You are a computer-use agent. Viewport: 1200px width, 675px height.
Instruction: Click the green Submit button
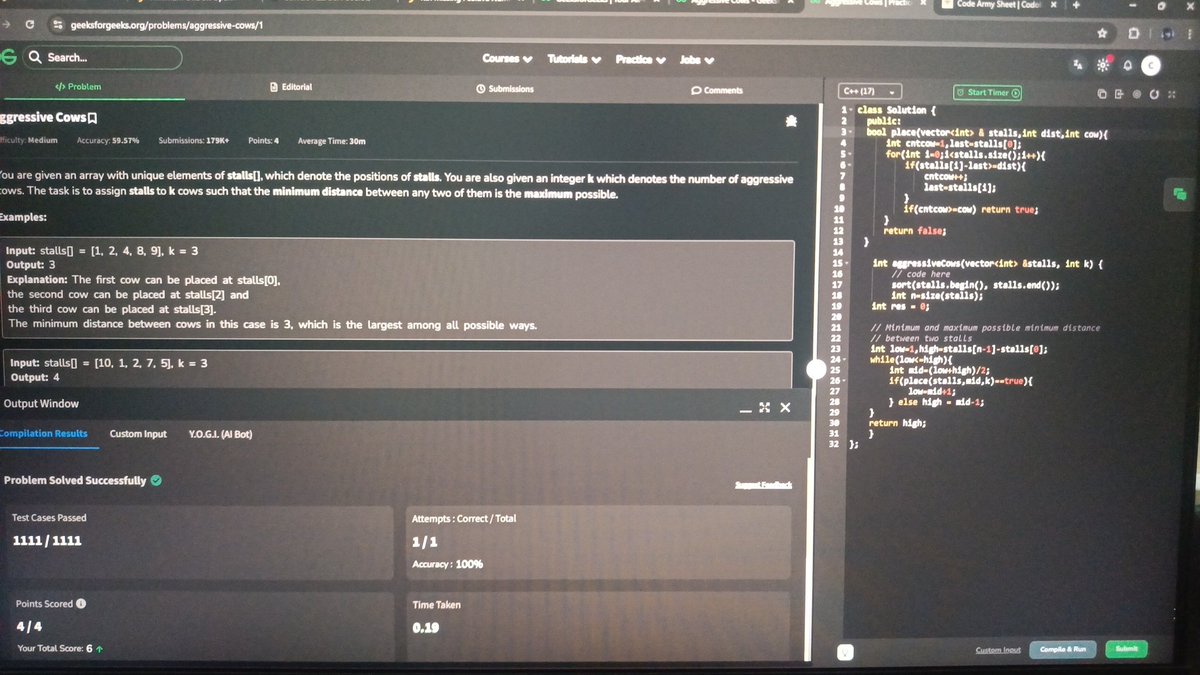(1126, 649)
